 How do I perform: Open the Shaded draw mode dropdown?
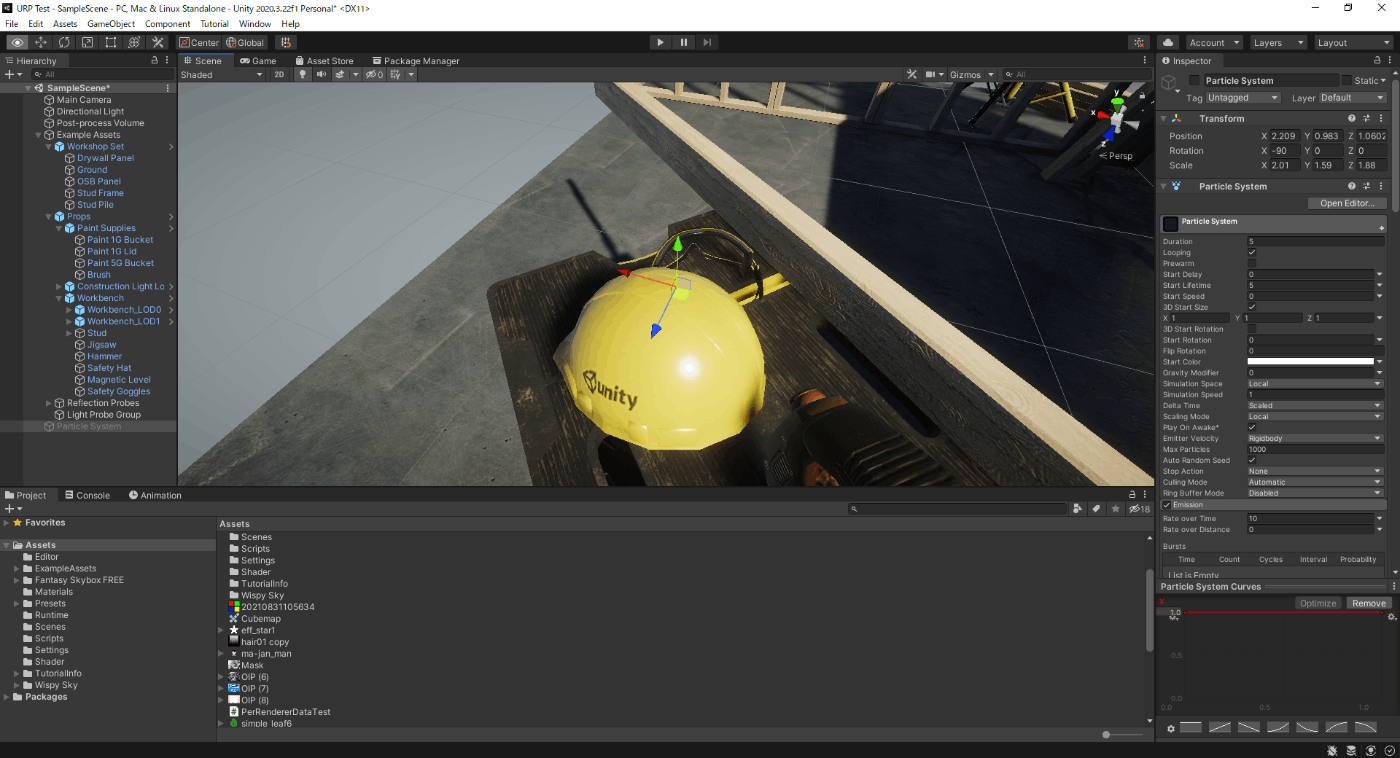tap(221, 74)
